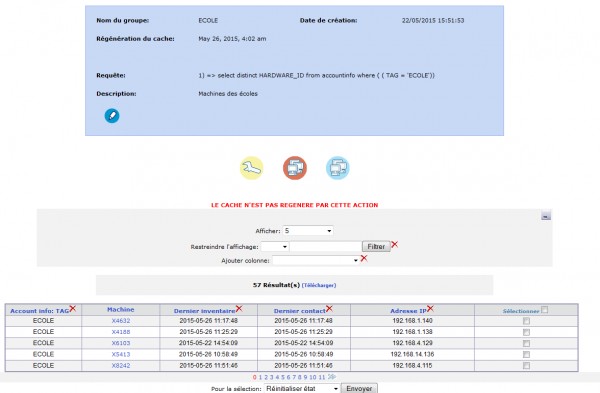
Task: Go to results page 5
Action: pyautogui.click(x=283, y=377)
